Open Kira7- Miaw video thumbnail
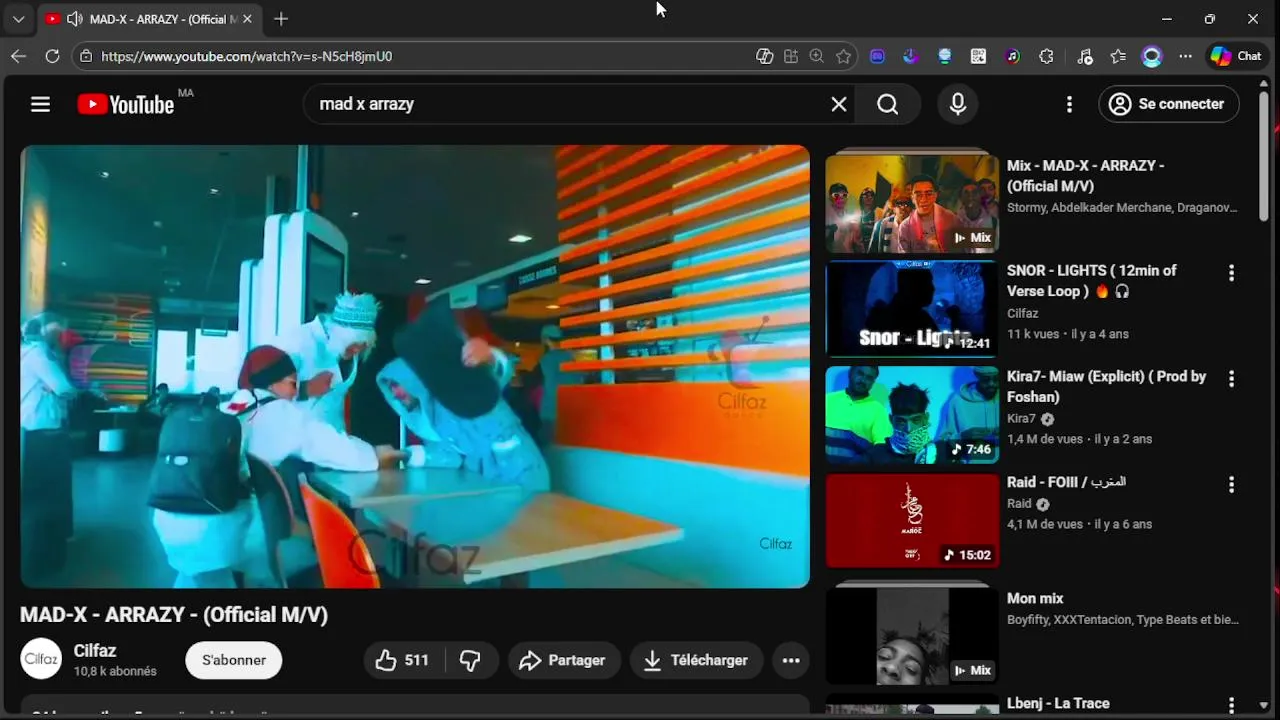The image size is (1280, 720). (912, 414)
